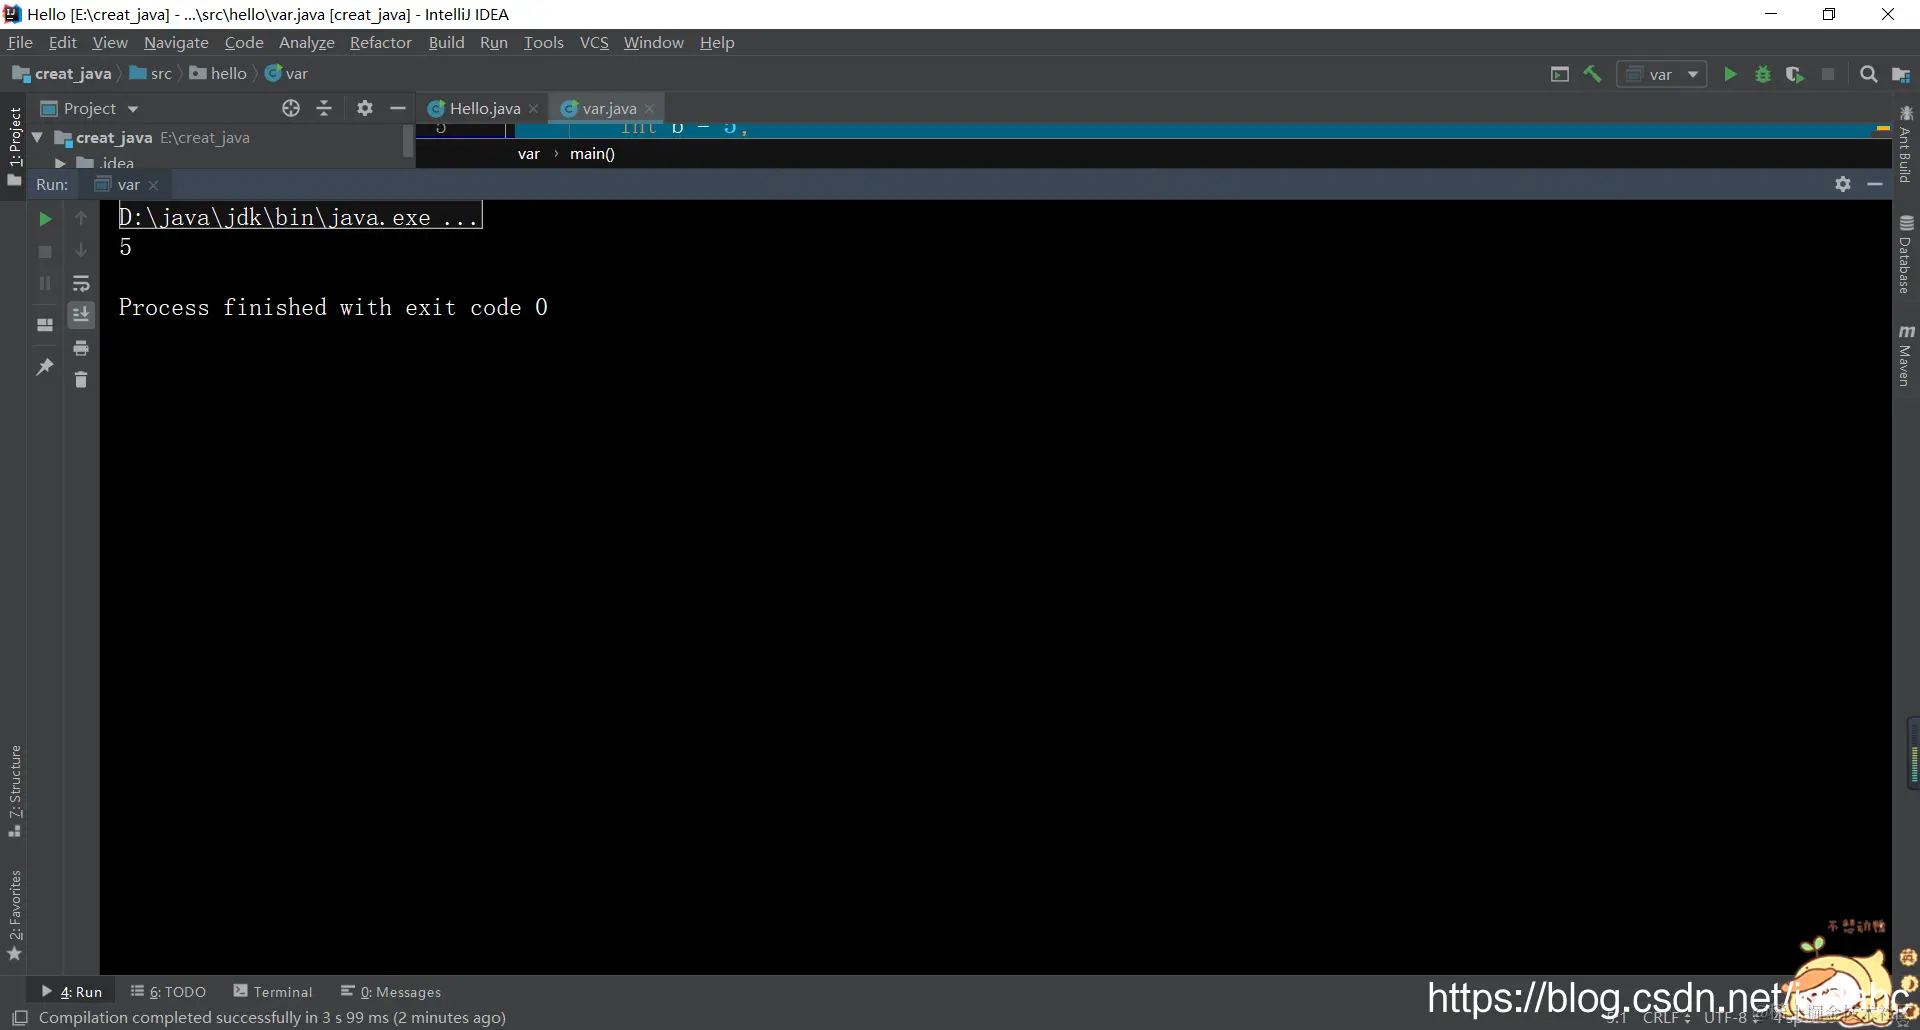This screenshot has width=1920, height=1030.
Task: Open the 6: TODO bottom tab
Action: [x=168, y=991]
